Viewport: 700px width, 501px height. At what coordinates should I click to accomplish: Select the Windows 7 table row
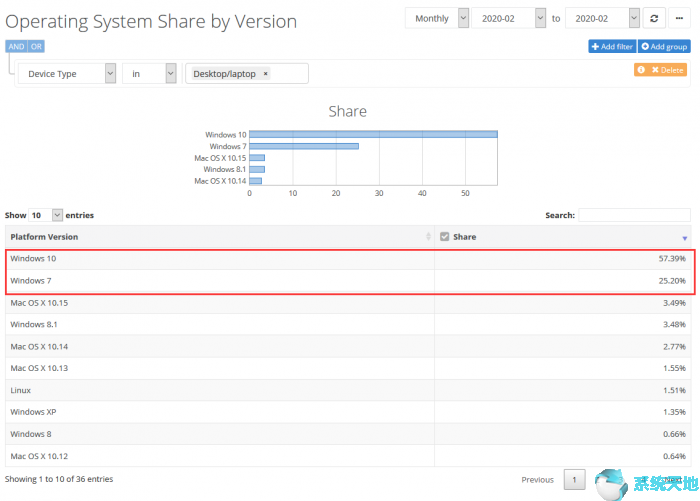[348, 281]
